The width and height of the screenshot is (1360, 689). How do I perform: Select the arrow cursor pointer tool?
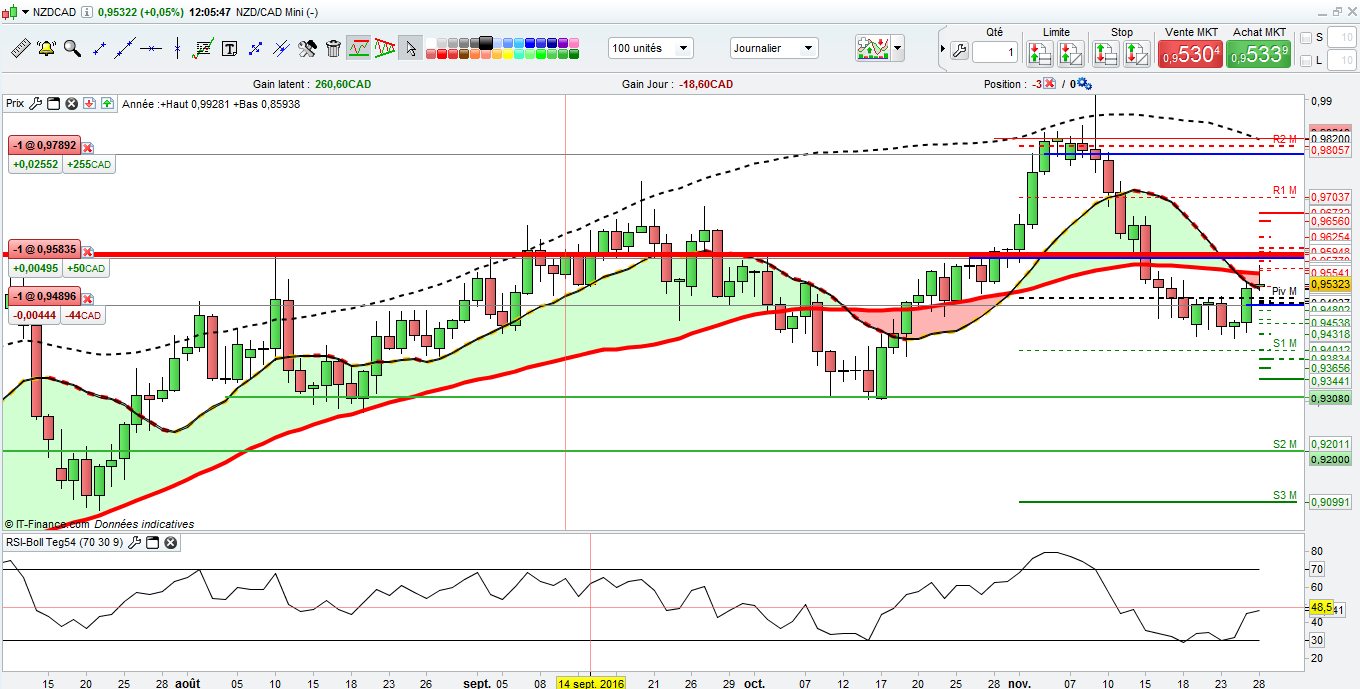(x=410, y=48)
